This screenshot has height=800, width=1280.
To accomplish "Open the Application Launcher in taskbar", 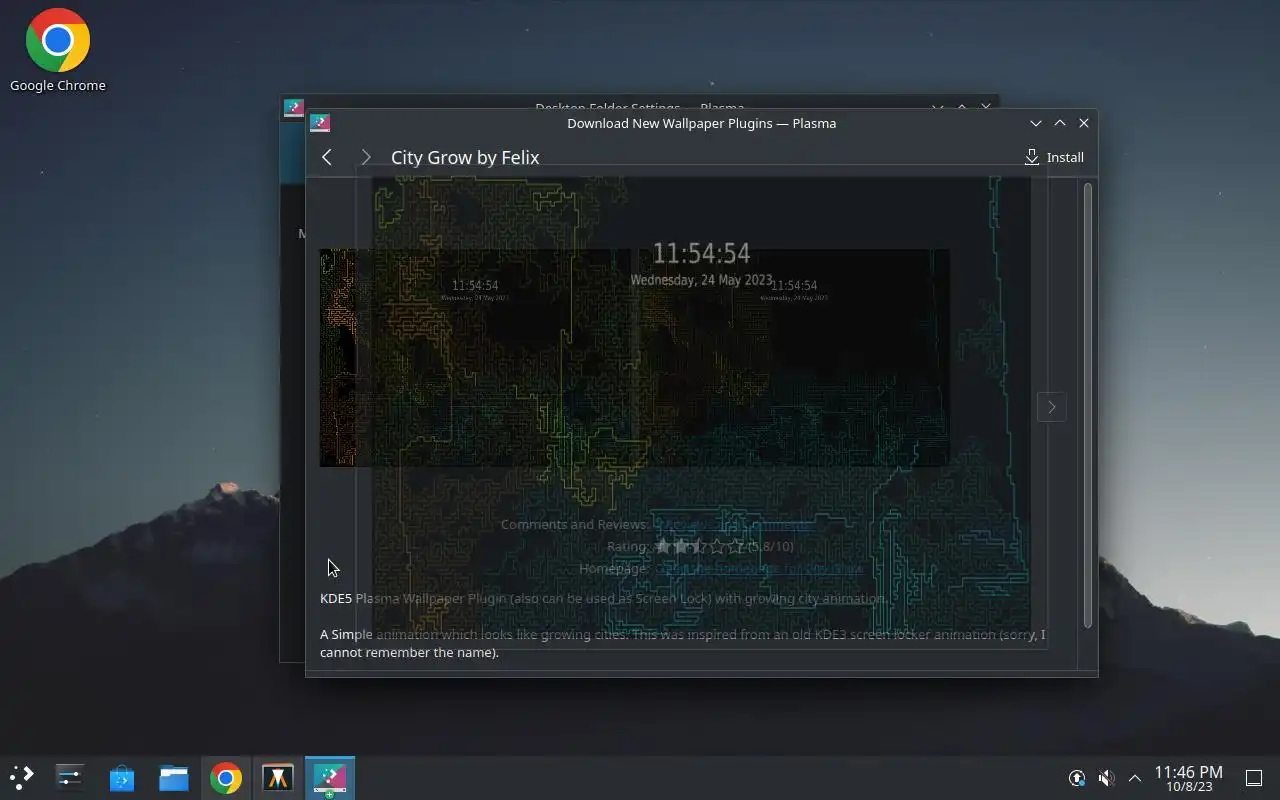I will point(21,777).
